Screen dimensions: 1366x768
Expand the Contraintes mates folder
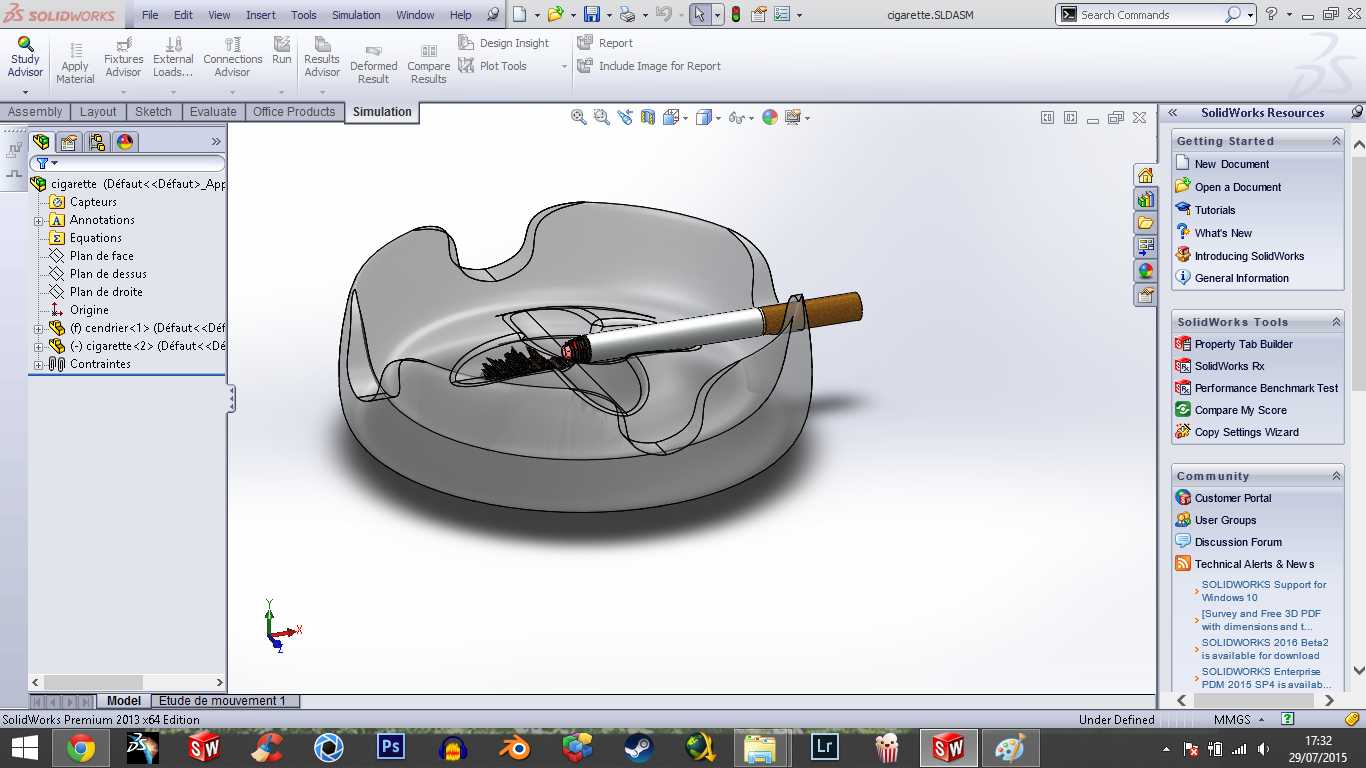39,364
